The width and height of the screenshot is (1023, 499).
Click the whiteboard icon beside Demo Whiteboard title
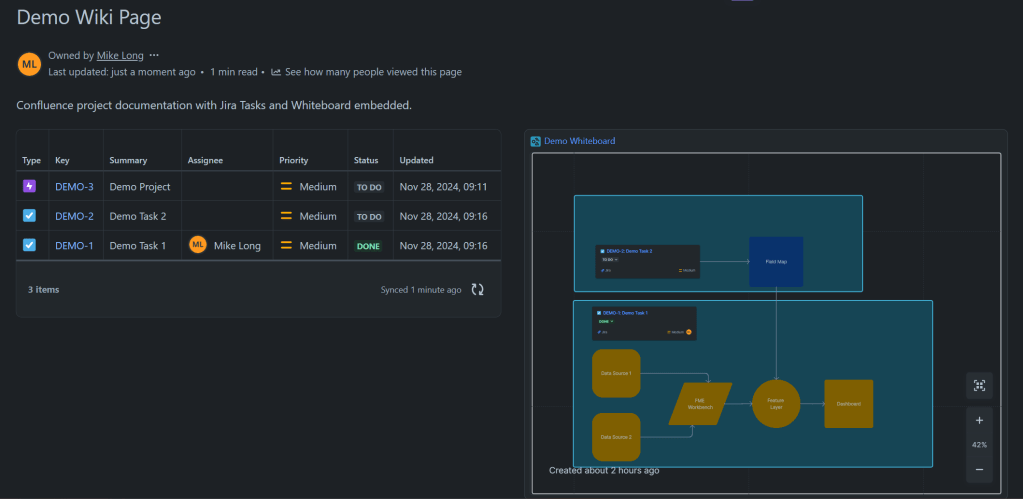coord(536,141)
